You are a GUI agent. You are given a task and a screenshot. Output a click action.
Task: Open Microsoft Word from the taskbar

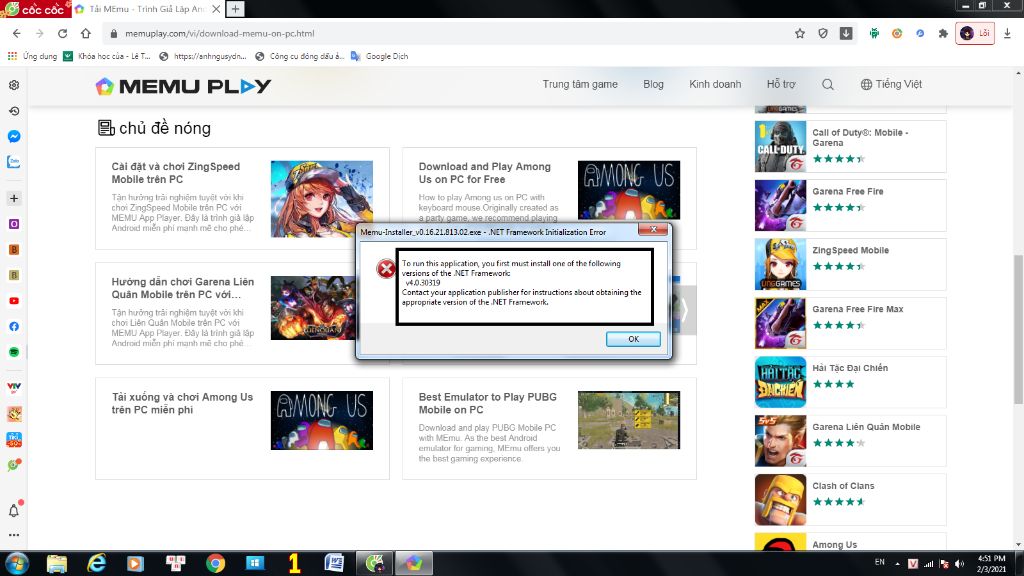tap(334, 563)
